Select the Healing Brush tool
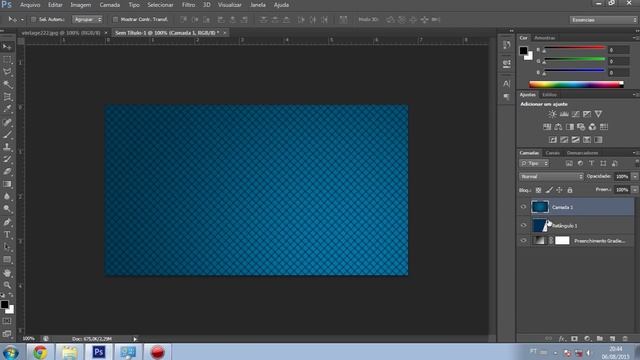The image size is (640, 360). pos(7,122)
